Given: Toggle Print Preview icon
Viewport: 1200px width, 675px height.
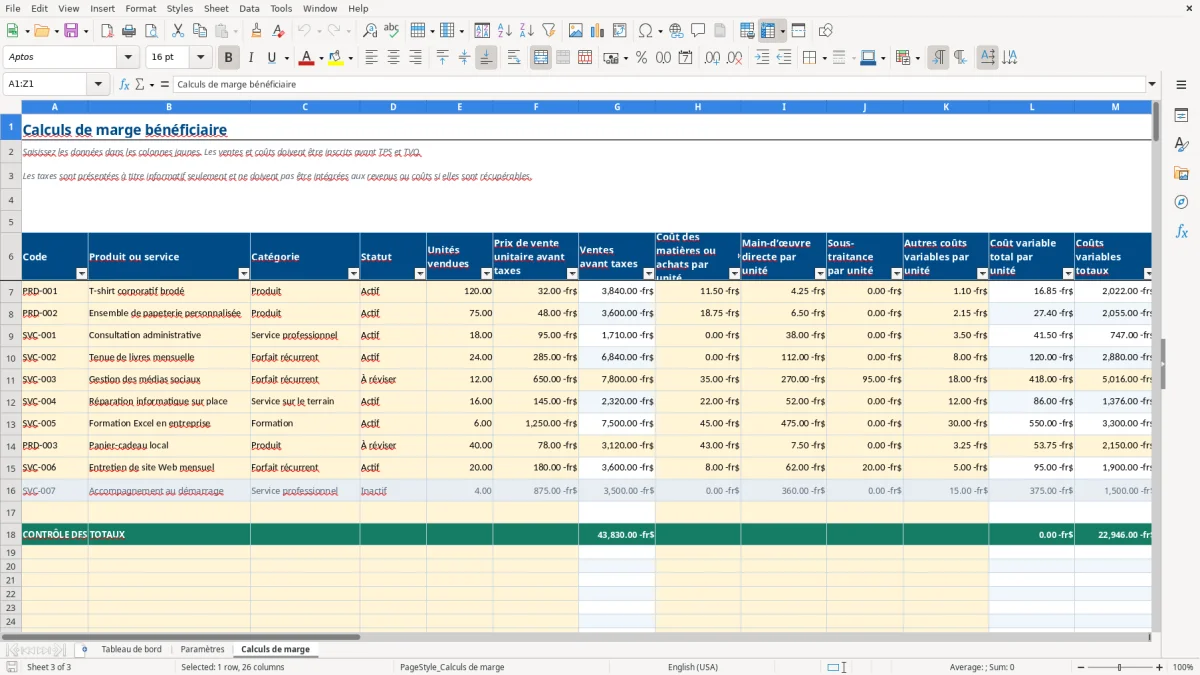Looking at the screenshot, I should coord(151,31).
